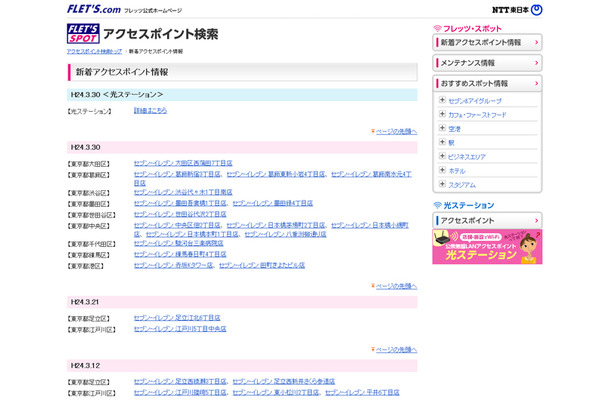Select 空港 in sidebar list
The width and height of the screenshot is (610, 400).
point(454,129)
